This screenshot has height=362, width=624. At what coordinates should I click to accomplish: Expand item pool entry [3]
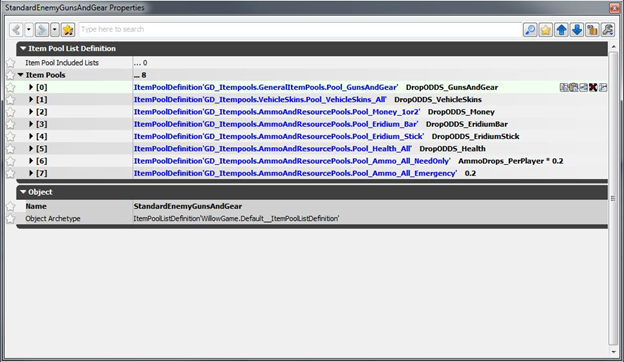click(x=31, y=124)
